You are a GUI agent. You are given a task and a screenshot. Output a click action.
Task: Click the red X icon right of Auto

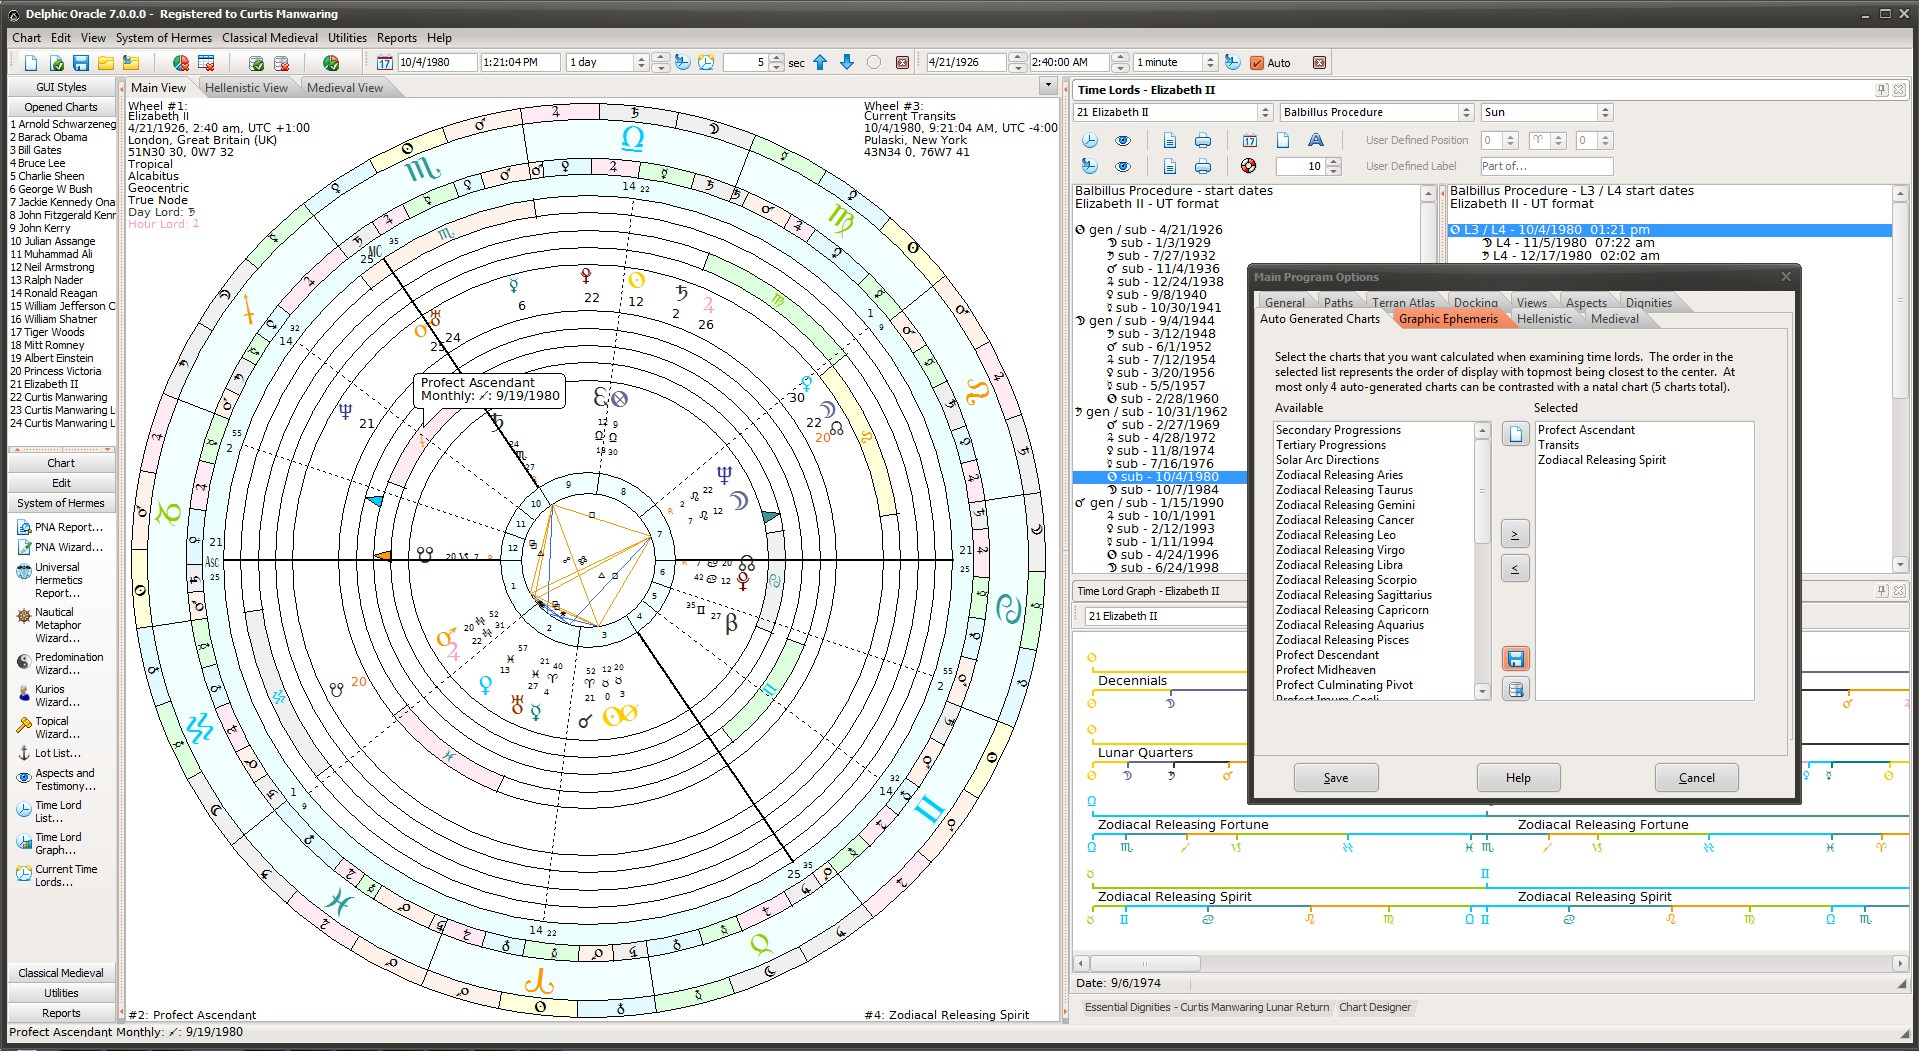pos(1319,63)
